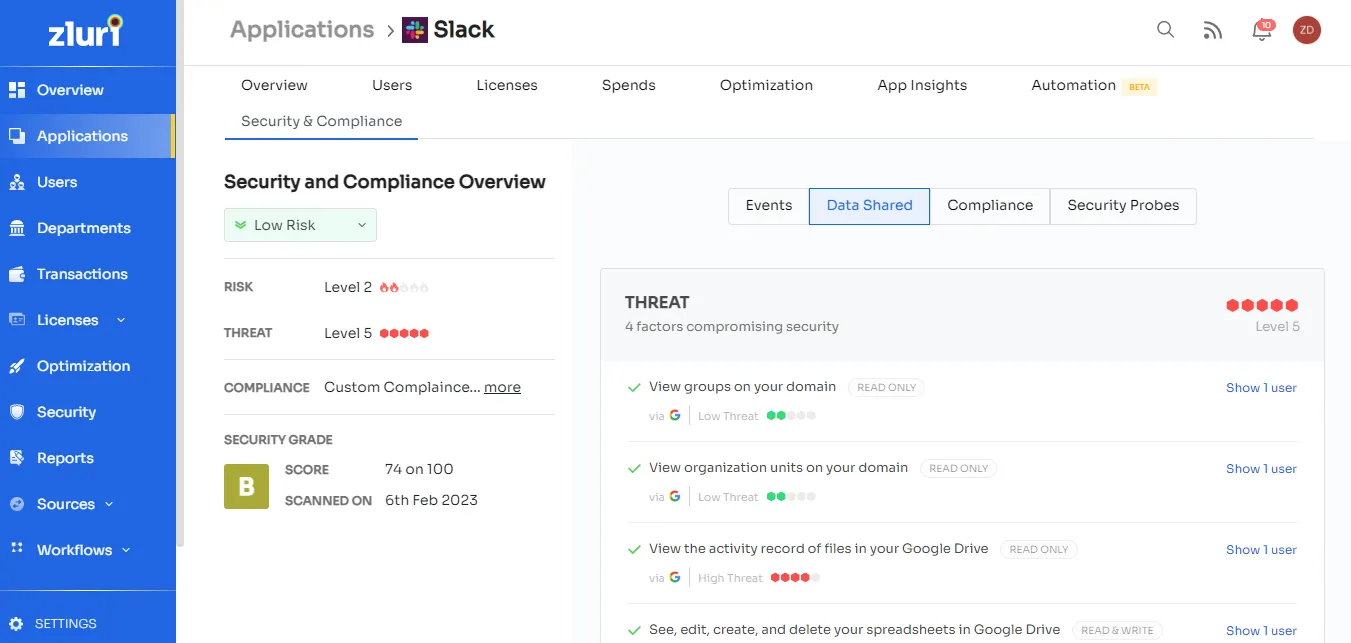Switch to the Licenses tab
Viewport: 1351px width, 643px height.
click(x=507, y=85)
